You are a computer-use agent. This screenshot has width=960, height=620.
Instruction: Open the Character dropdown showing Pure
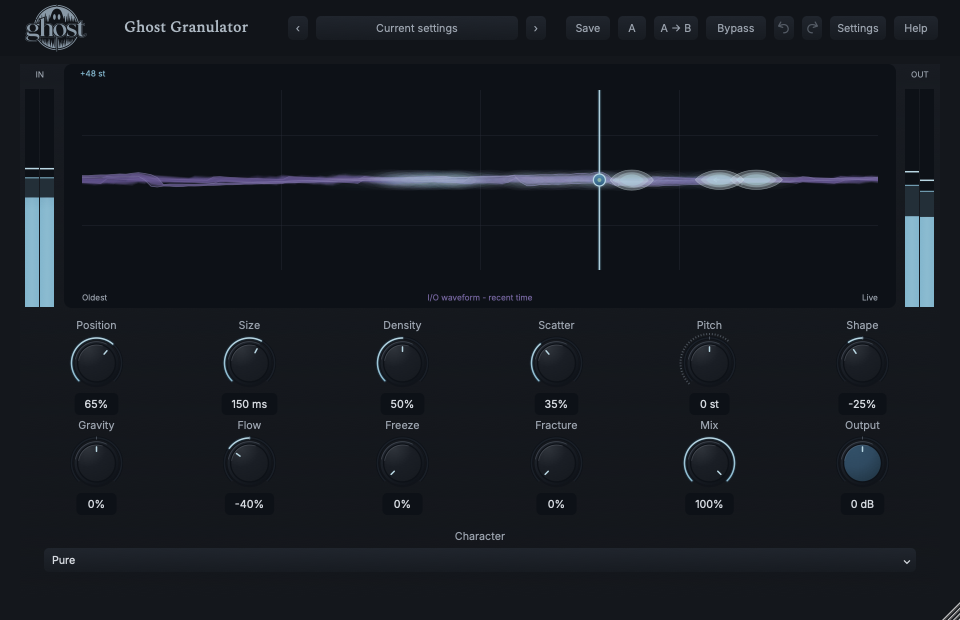pos(479,560)
